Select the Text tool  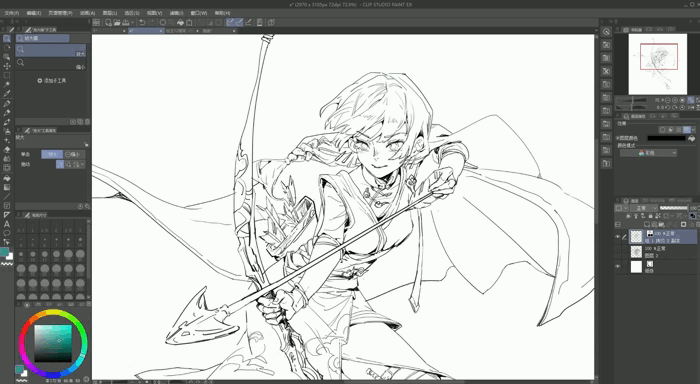[x=7, y=224]
